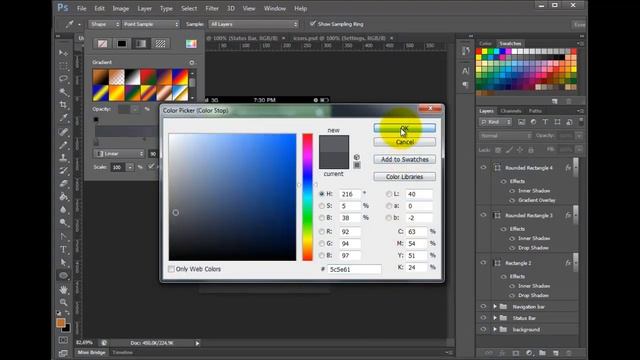Viewport: 640px width, 360px height.
Task: Choose the Pattern fill icon
Action: pos(160,44)
